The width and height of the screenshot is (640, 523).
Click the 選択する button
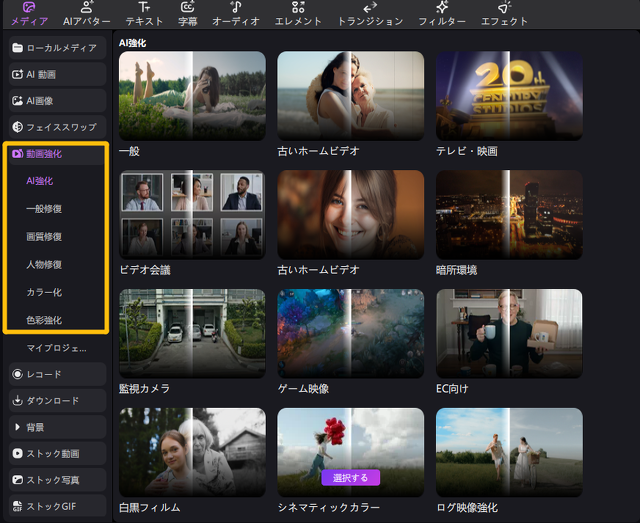[351, 478]
